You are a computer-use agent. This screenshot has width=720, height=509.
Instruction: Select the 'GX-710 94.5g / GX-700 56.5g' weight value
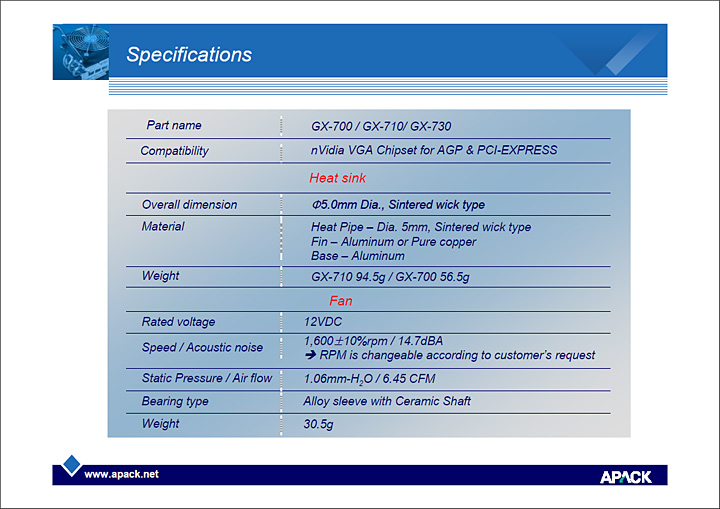[390, 275]
